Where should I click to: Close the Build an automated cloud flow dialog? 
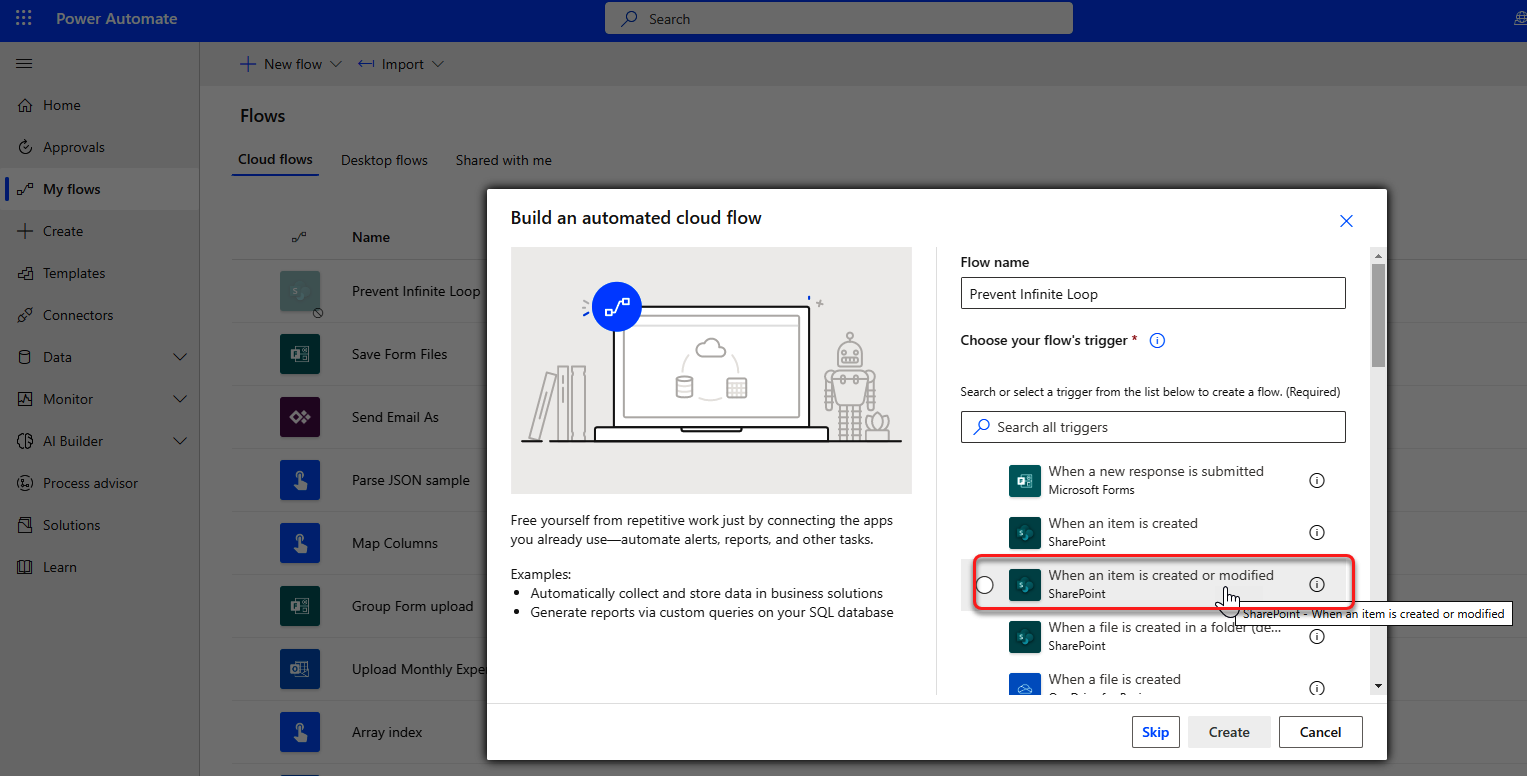(1346, 221)
